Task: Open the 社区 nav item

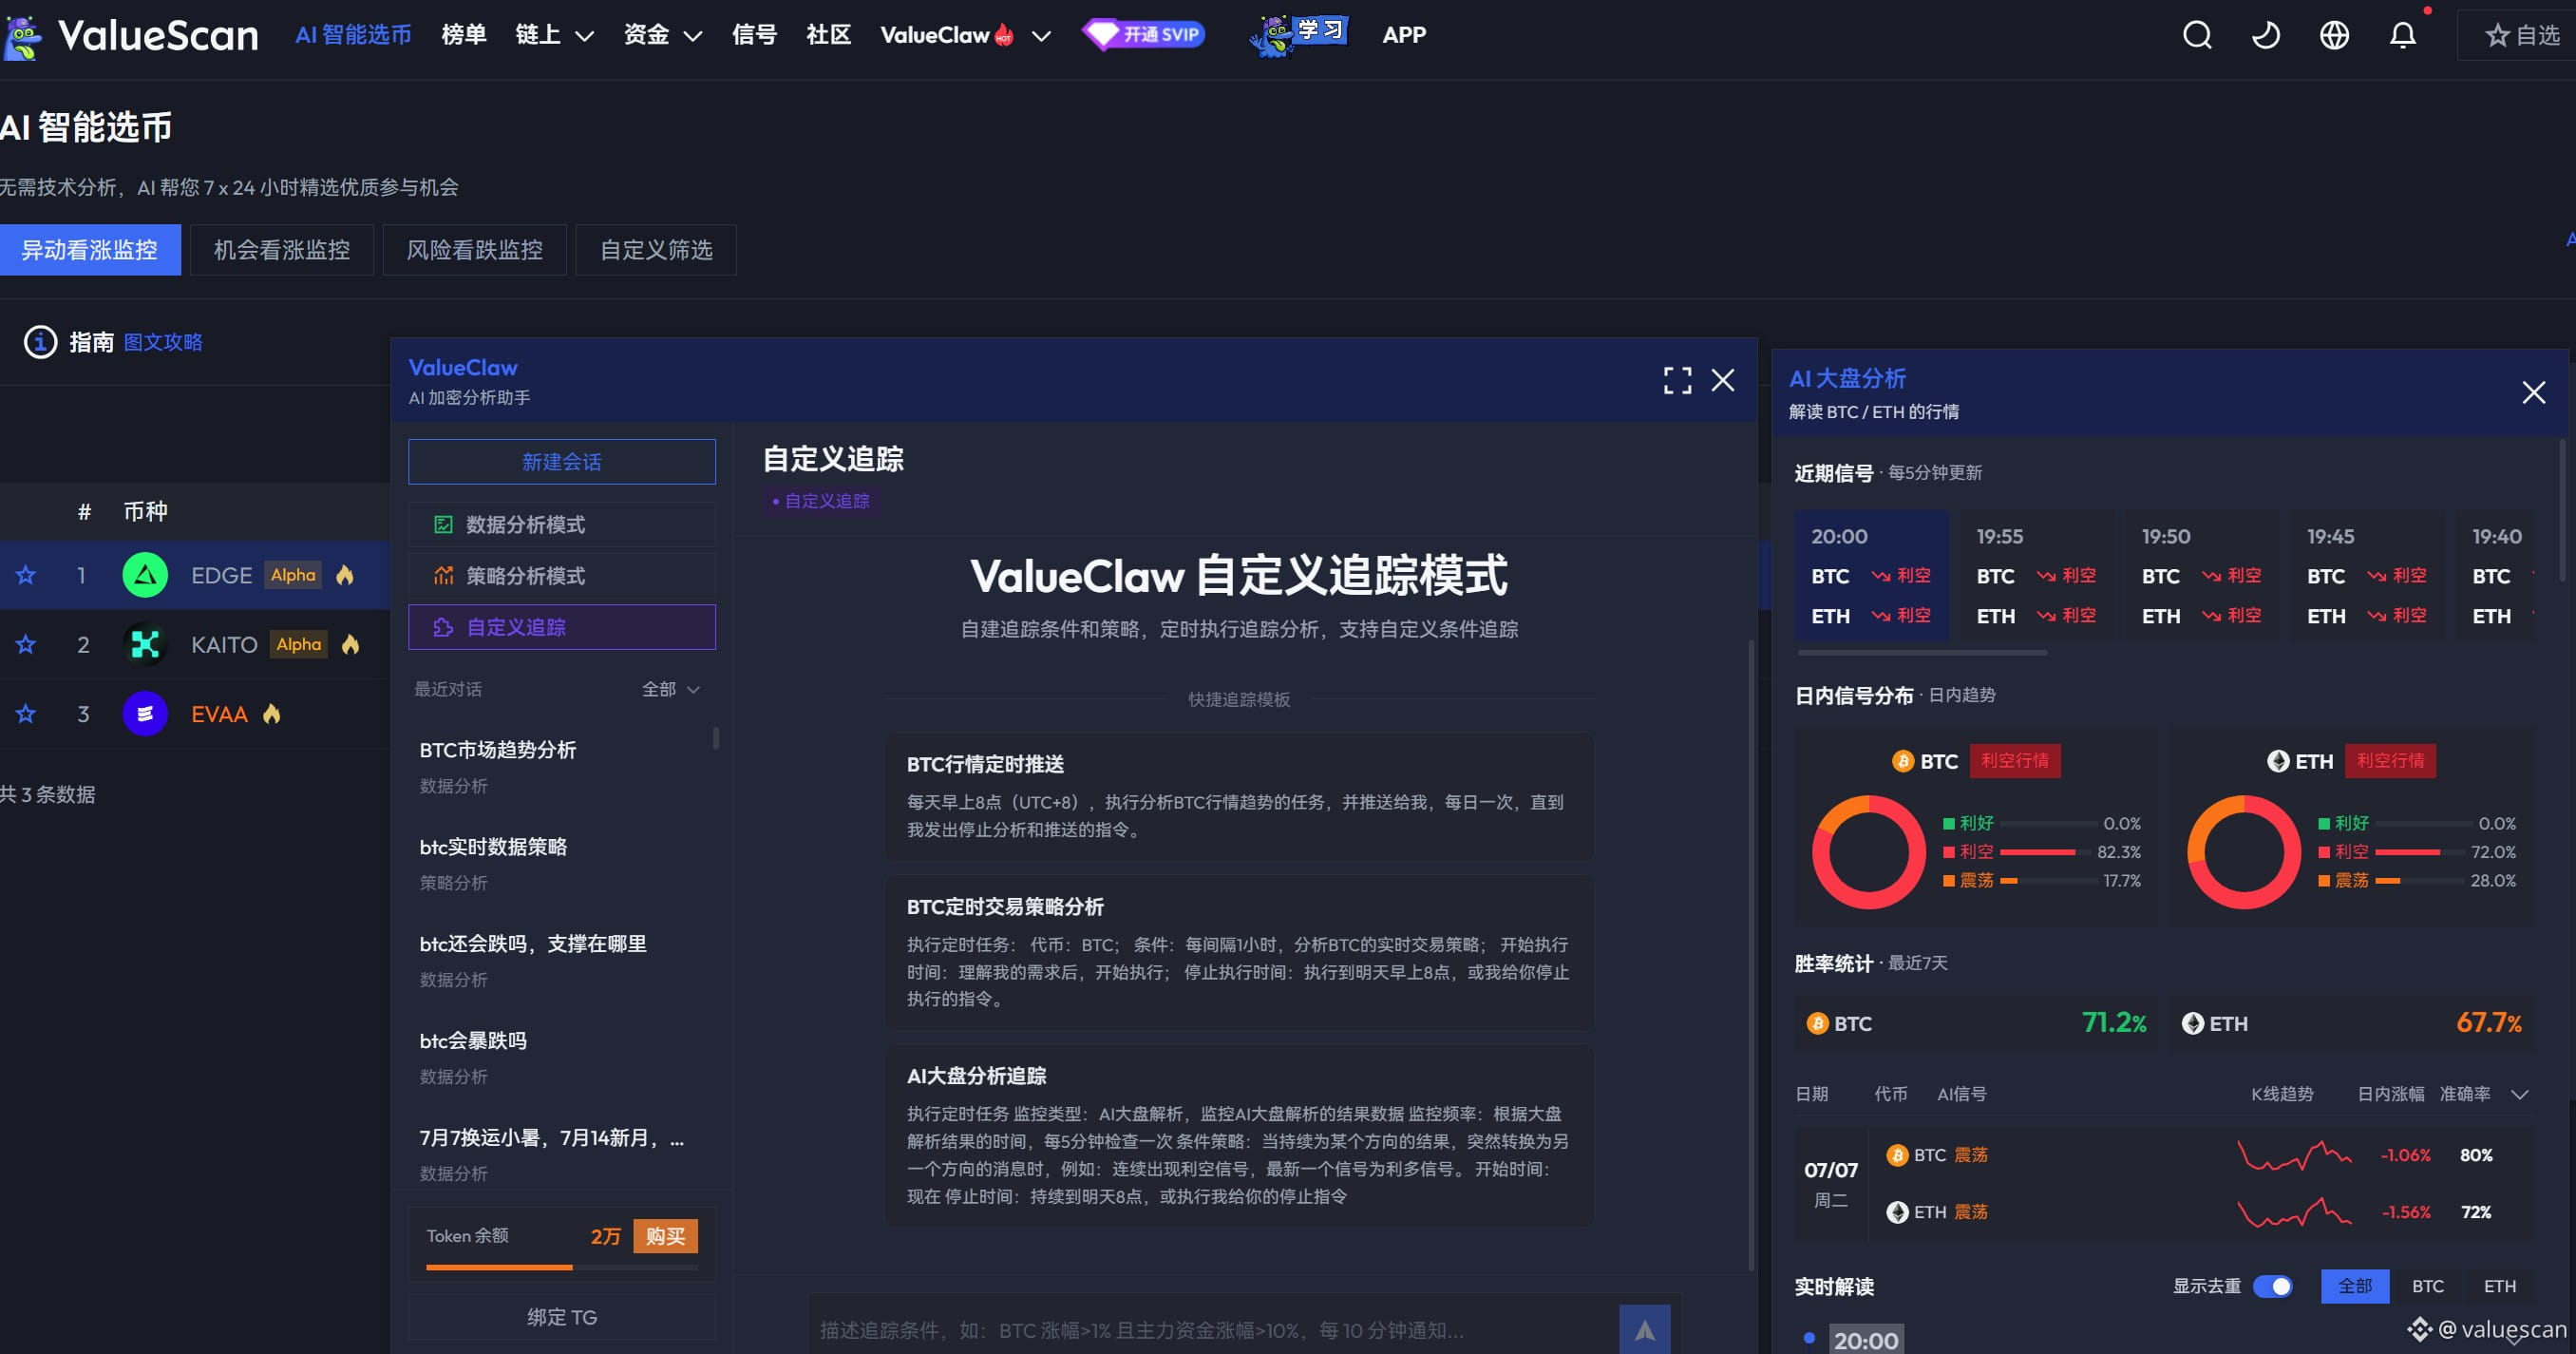Action: pyautogui.click(x=828, y=35)
